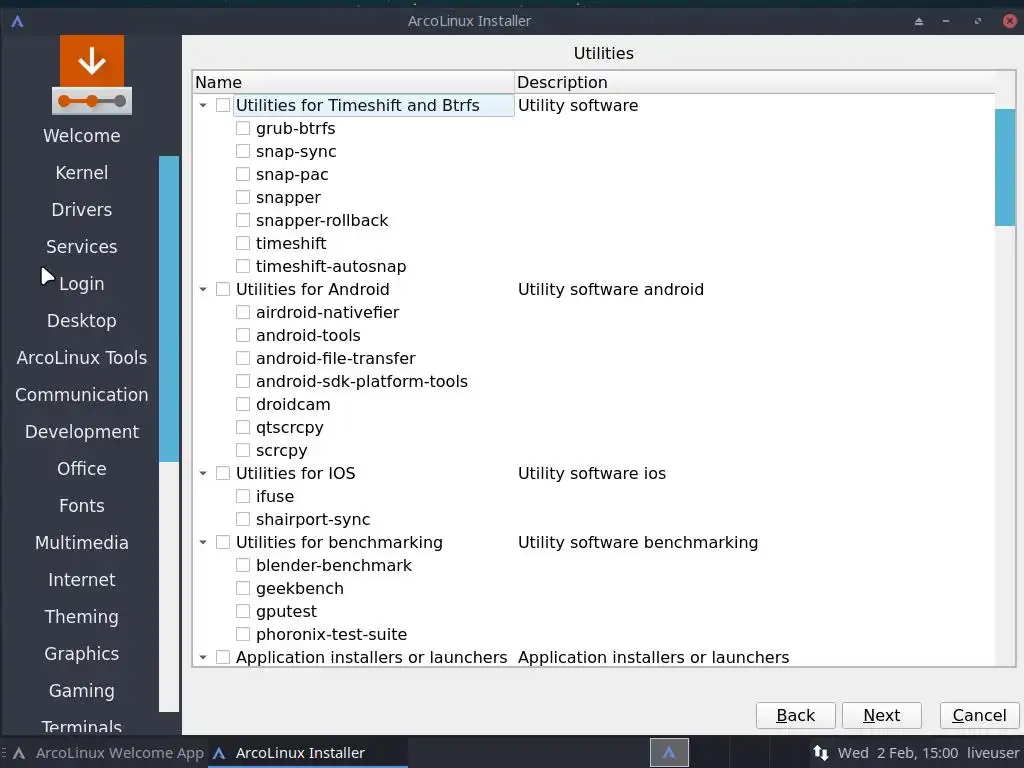Image resolution: width=1024 pixels, height=768 pixels.
Task: Collapse the Utilities for Android group
Action: [203, 289]
